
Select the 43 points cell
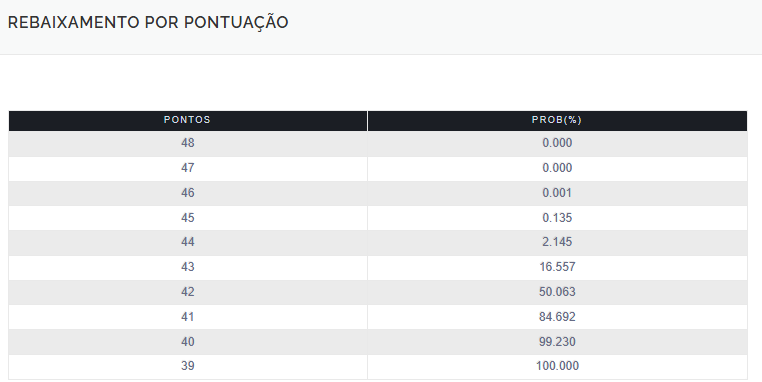pyautogui.click(x=188, y=267)
